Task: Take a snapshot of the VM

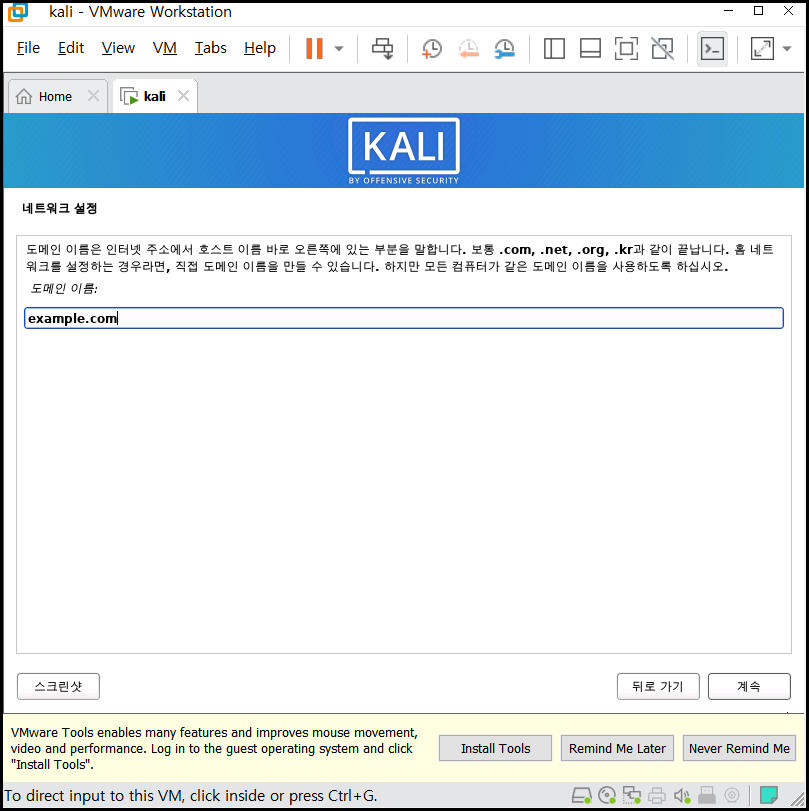Action: (431, 49)
